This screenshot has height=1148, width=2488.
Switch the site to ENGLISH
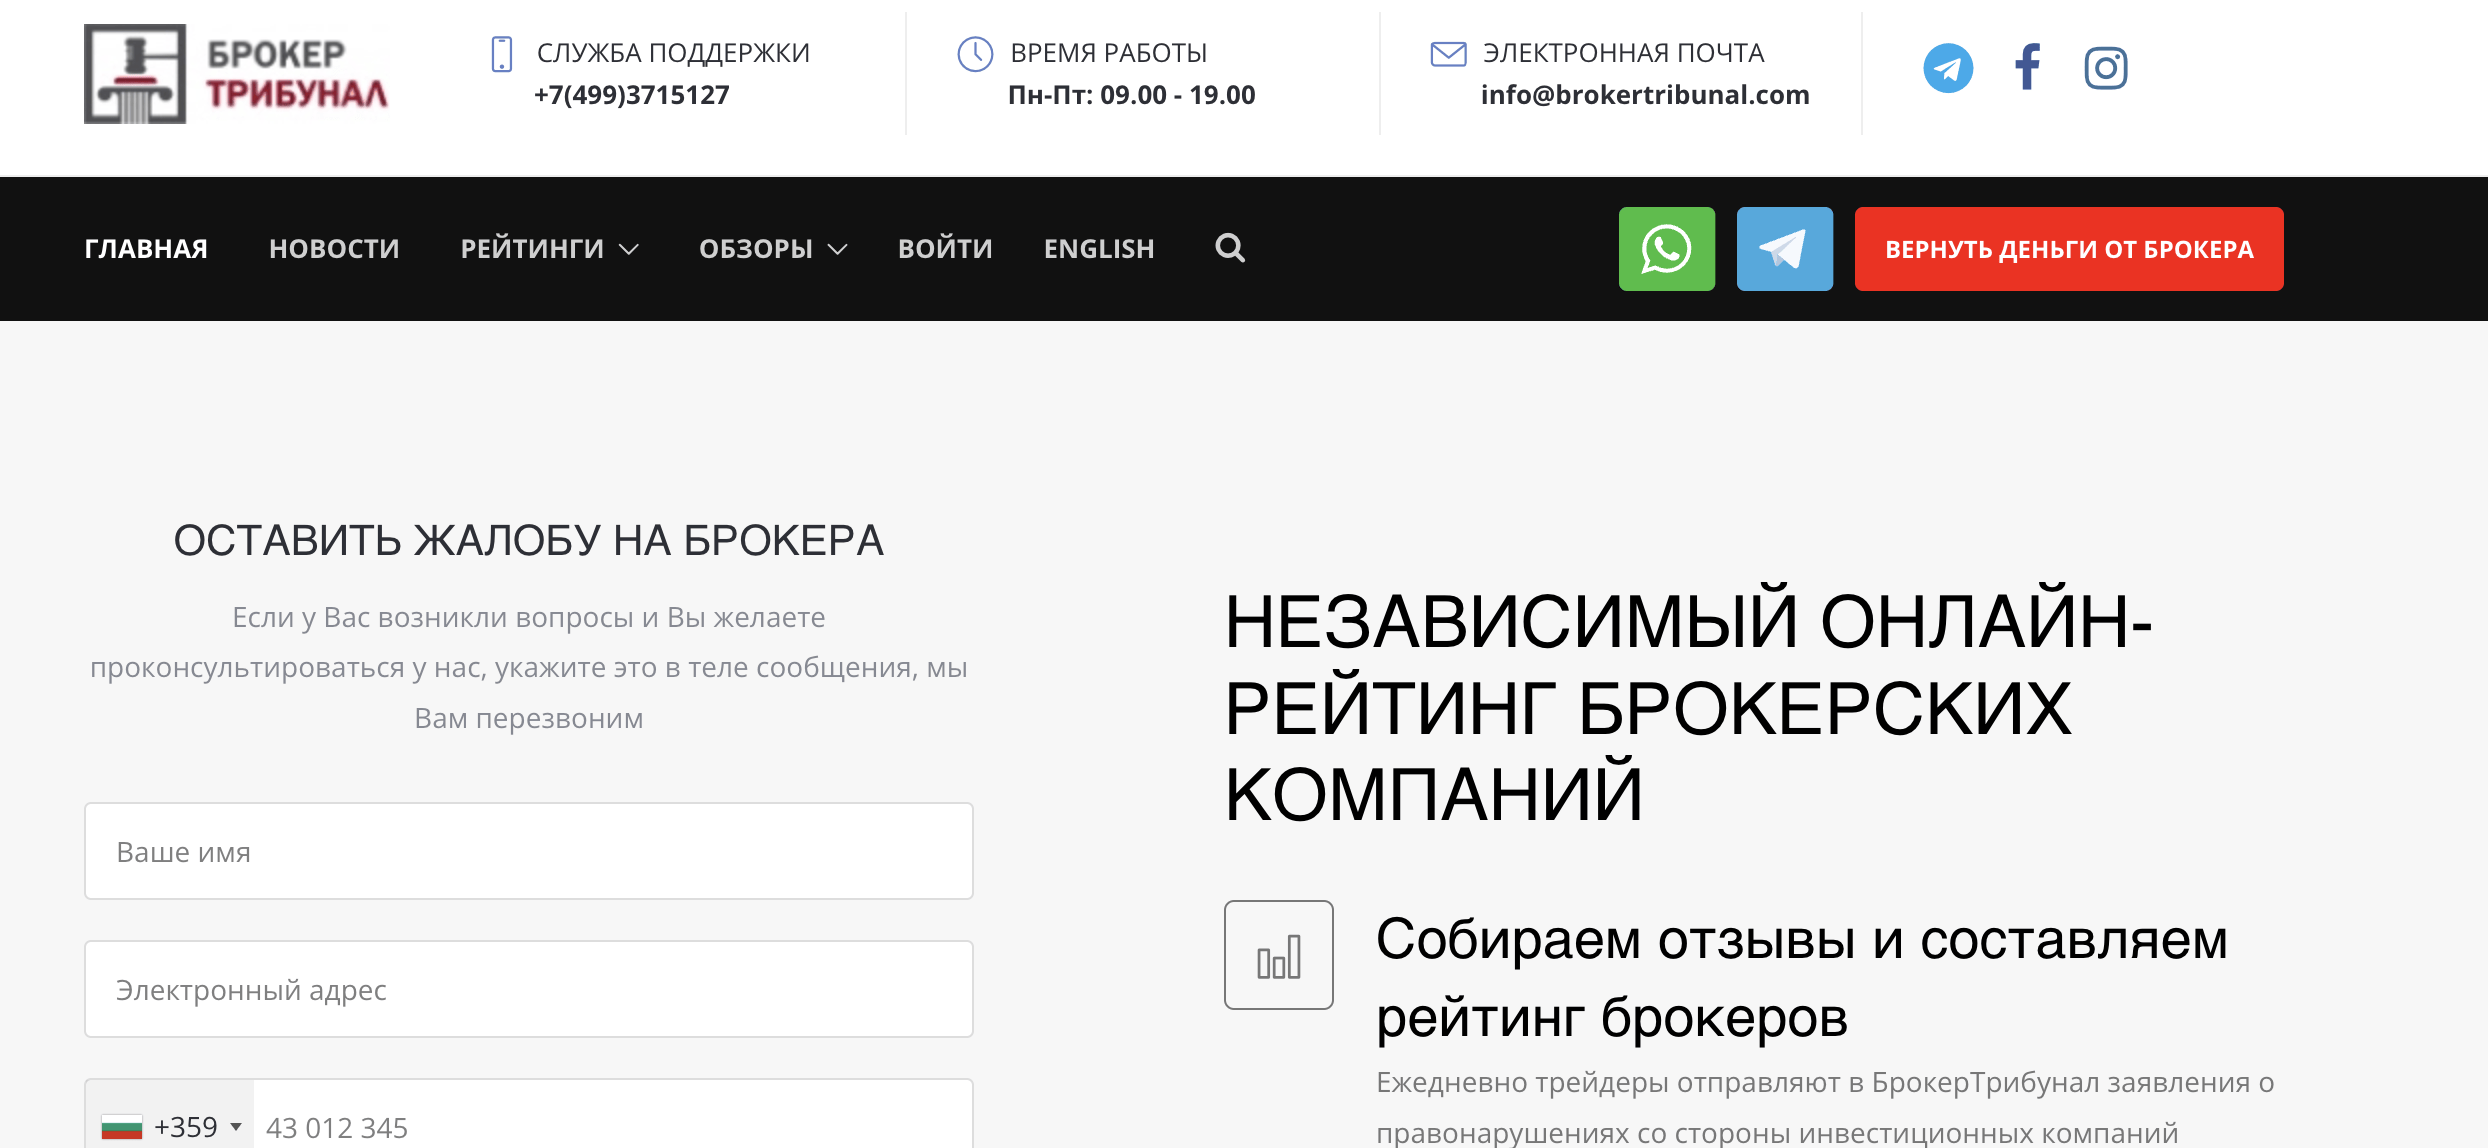[1098, 248]
